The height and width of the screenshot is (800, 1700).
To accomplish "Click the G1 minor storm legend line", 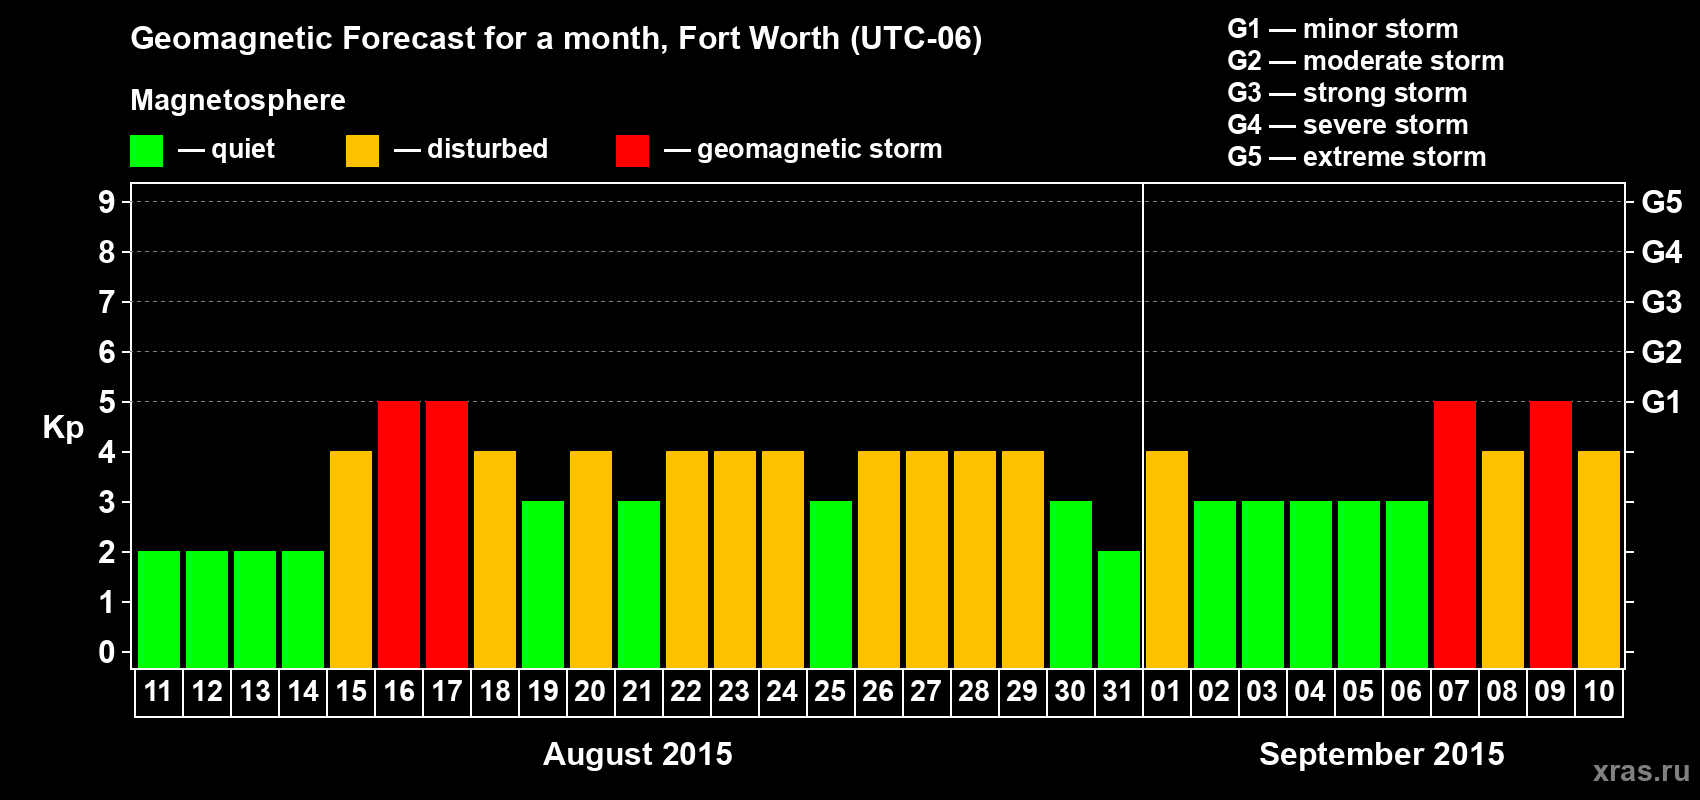I will click(1343, 29).
